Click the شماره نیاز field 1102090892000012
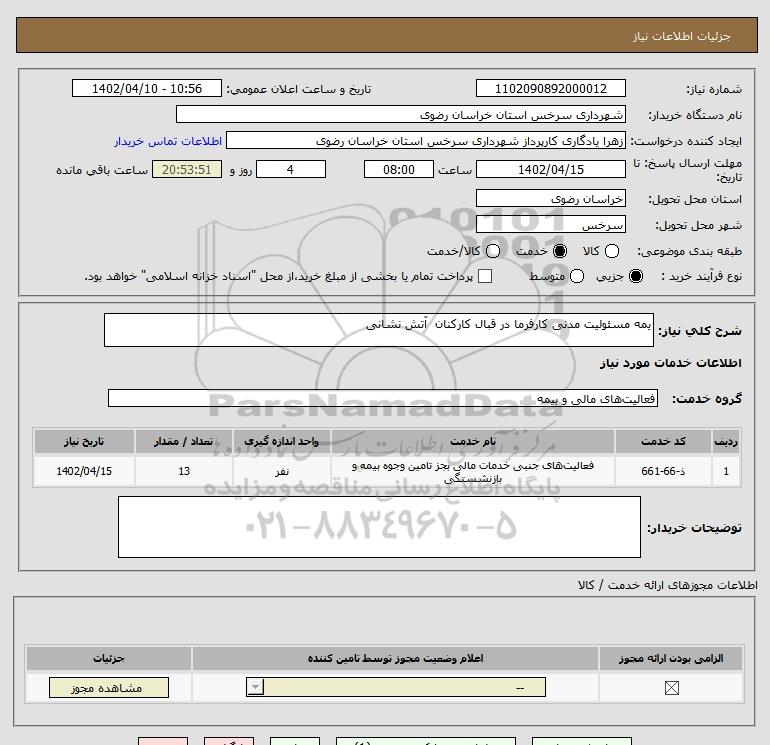Image resolution: width=770 pixels, height=745 pixels. pyautogui.click(x=550, y=88)
